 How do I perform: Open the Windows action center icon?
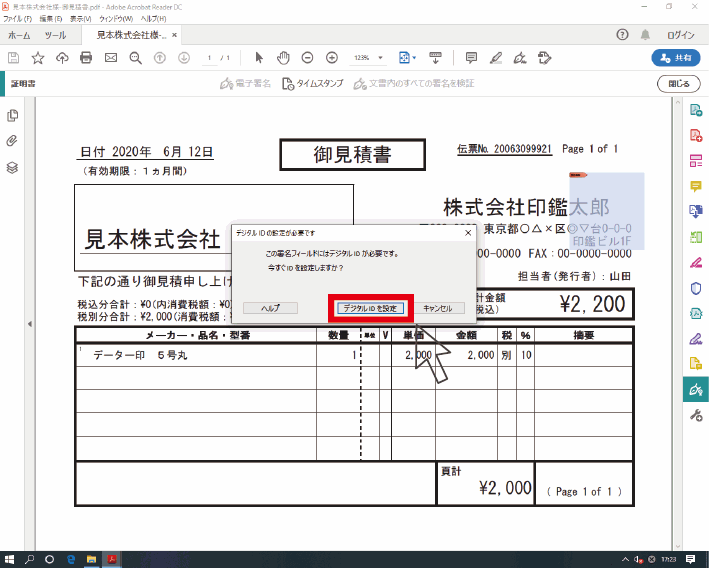[x=690, y=559]
